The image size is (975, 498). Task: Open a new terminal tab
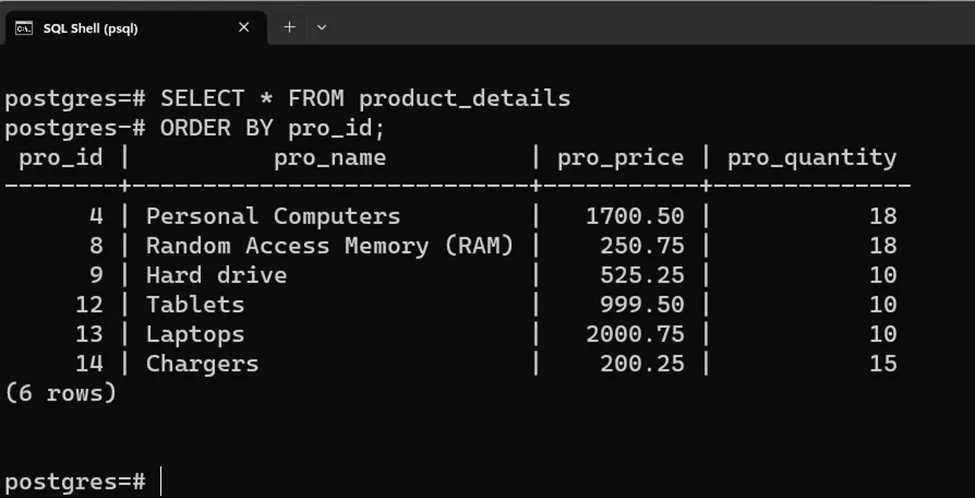pos(289,27)
